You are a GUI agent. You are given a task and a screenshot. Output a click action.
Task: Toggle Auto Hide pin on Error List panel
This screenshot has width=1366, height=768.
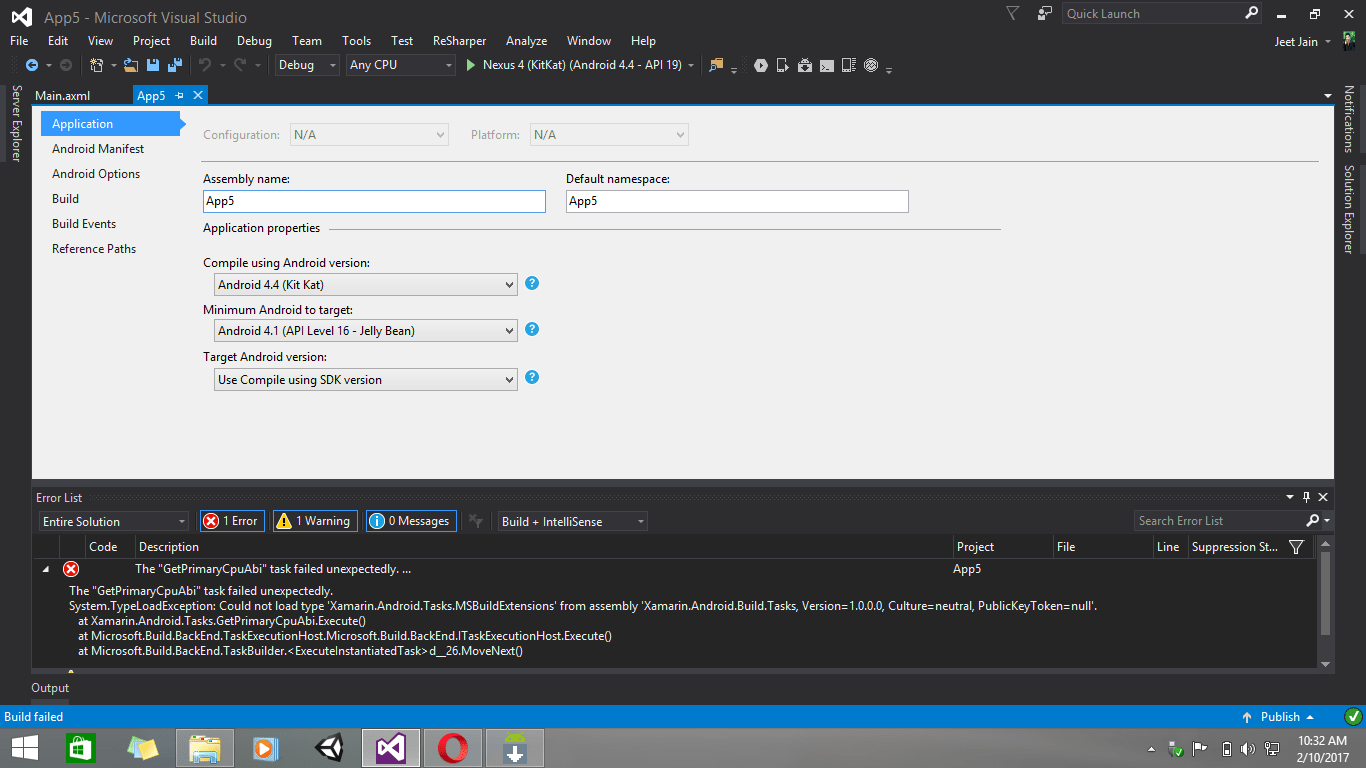pos(1306,497)
